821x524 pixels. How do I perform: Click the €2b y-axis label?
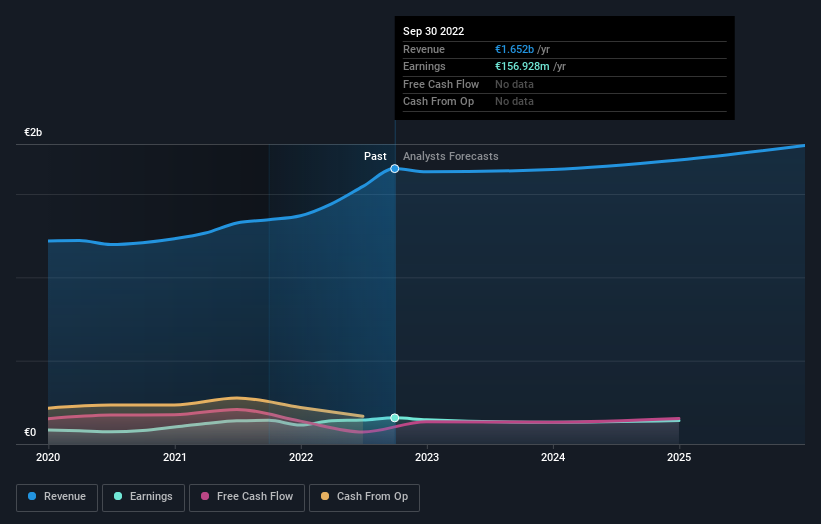point(33,132)
